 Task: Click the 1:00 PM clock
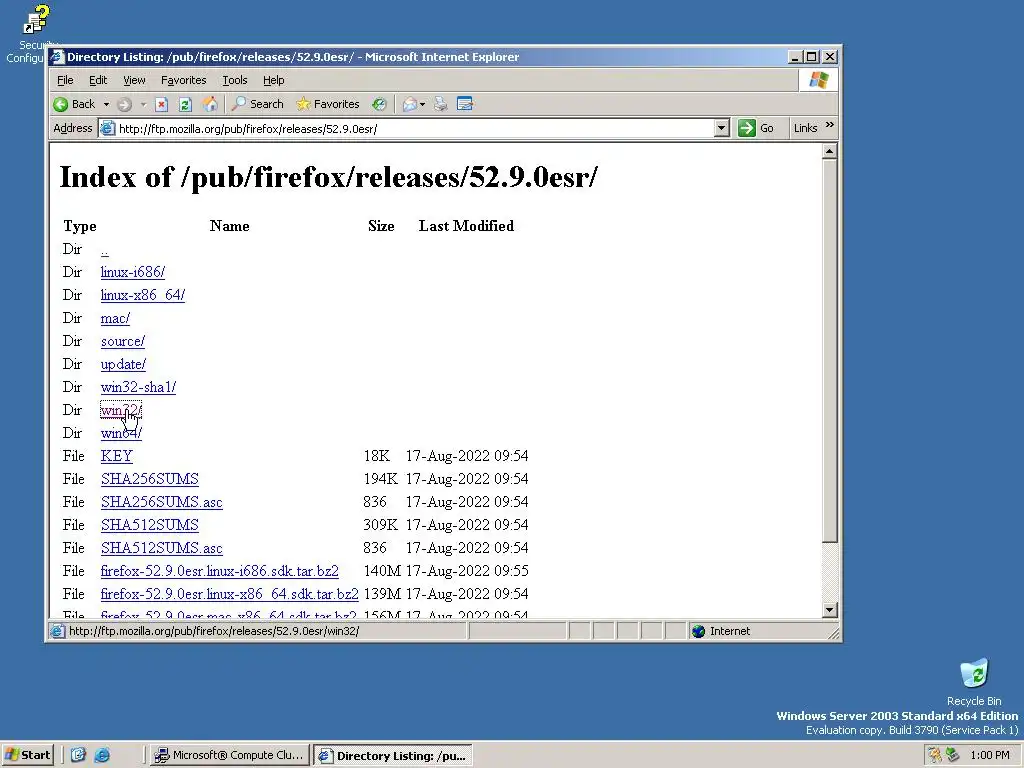[x=989, y=756]
